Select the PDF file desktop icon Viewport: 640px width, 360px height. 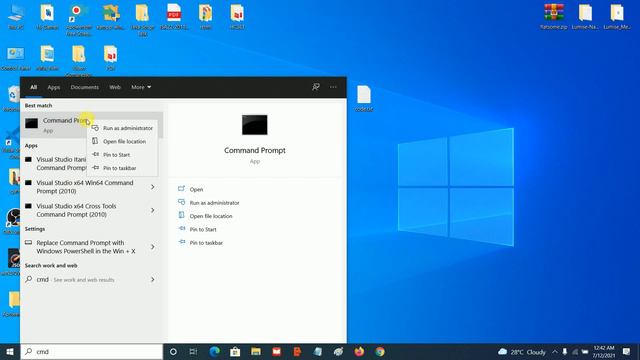pos(174,17)
